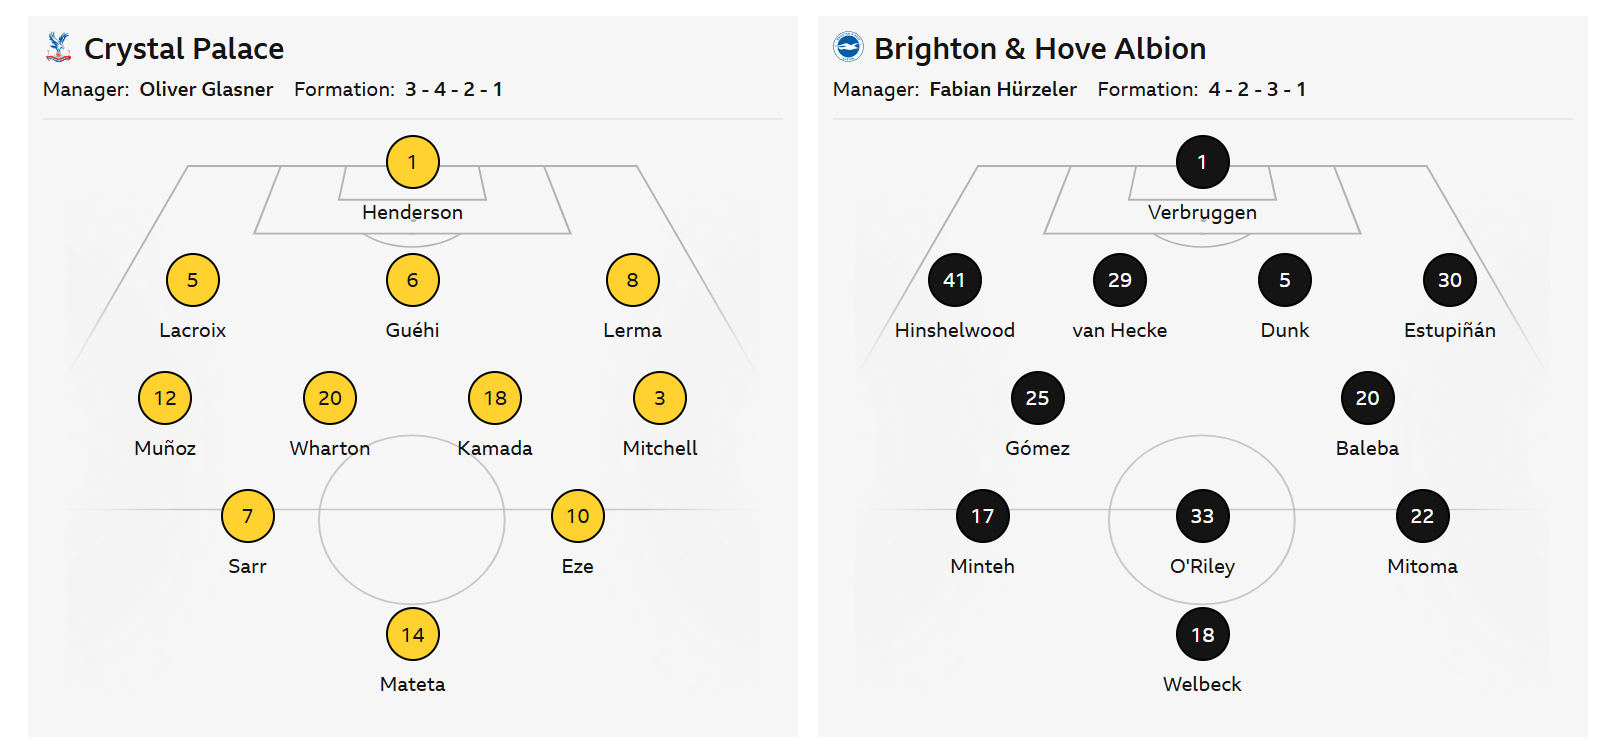Viewport: 1612px width, 755px height.
Task: Click Eze's number 10 circle
Action: [577, 516]
